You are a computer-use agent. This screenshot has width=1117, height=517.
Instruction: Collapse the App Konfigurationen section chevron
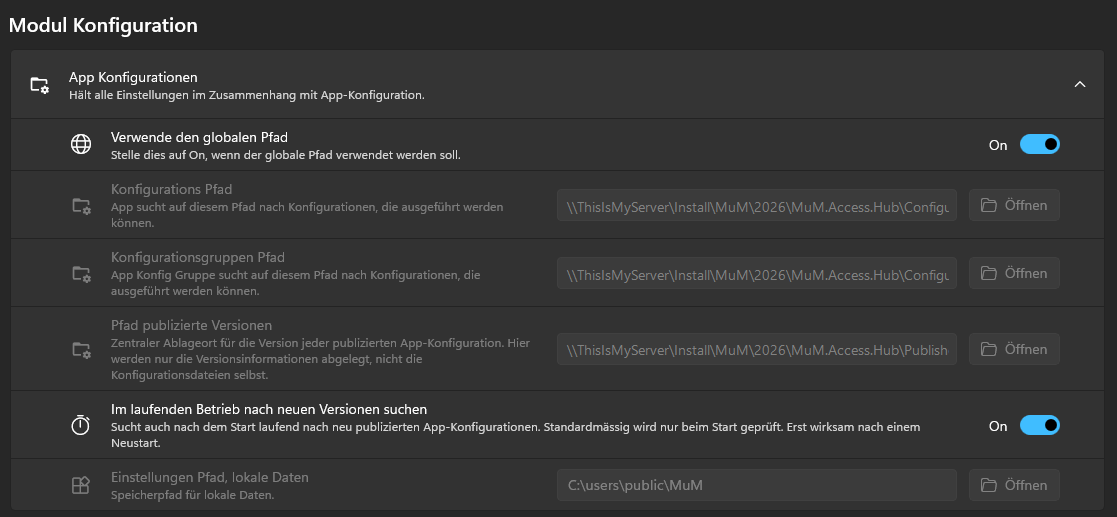pos(1080,84)
